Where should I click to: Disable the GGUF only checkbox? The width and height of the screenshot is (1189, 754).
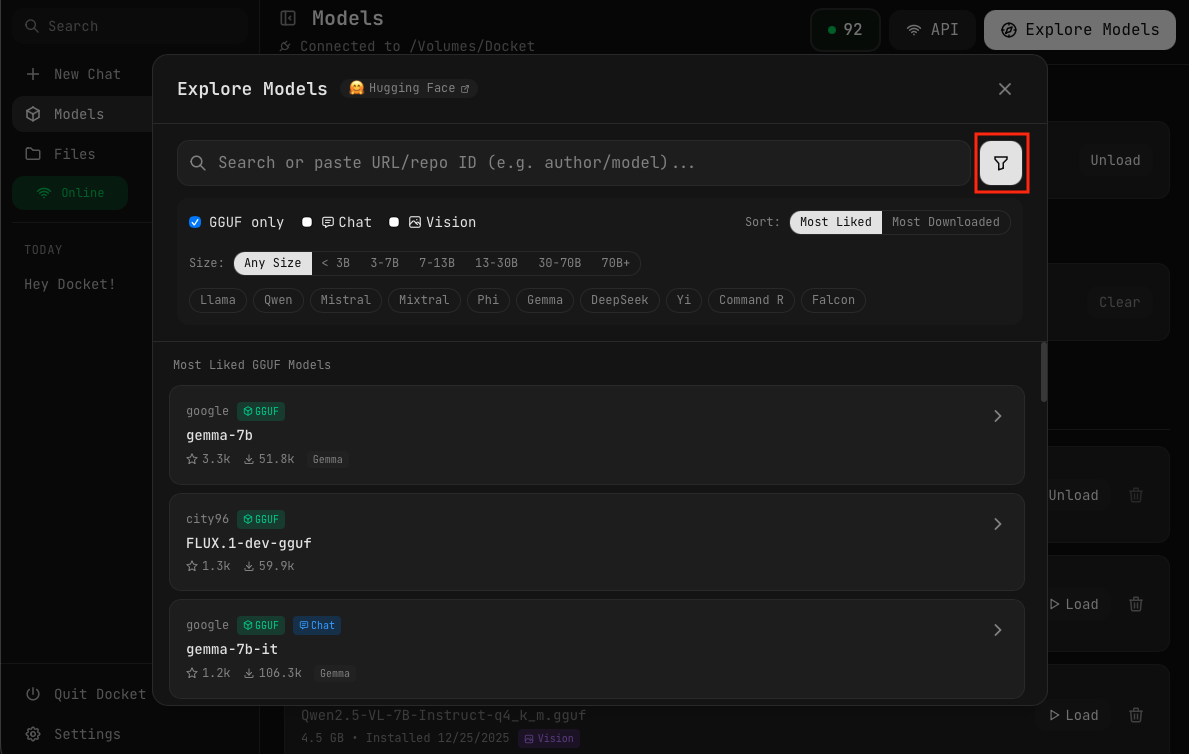(x=195, y=222)
